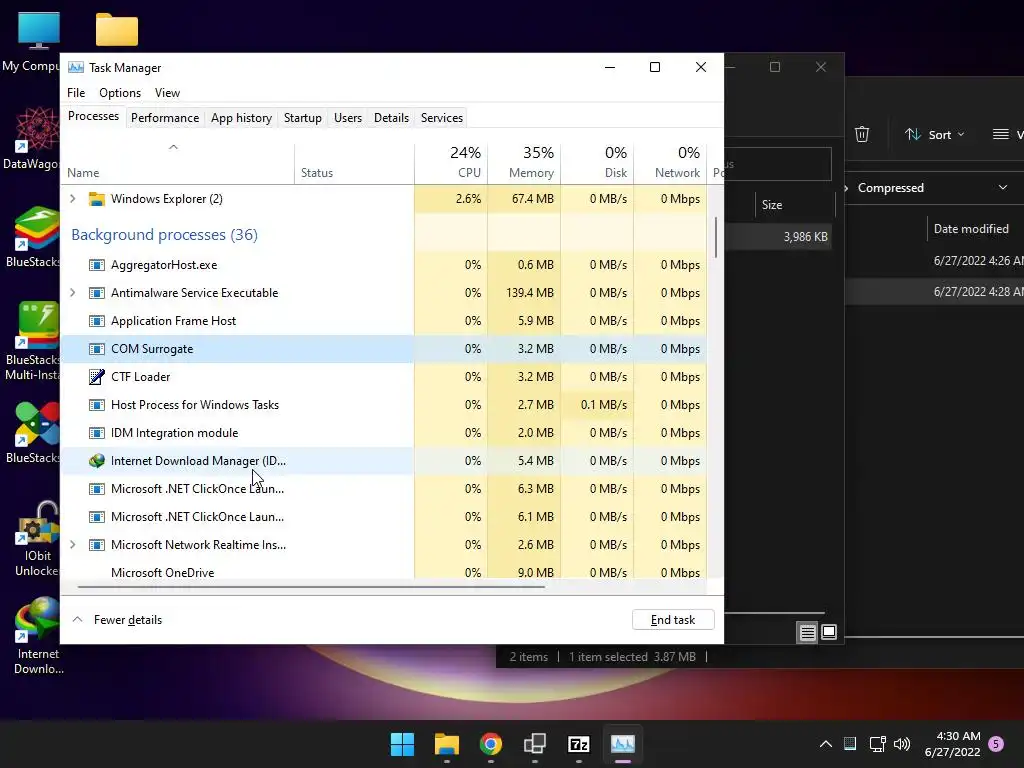Open notification badge showing 5
The width and height of the screenshot is (1024, 768).
(x=996, y=744)
